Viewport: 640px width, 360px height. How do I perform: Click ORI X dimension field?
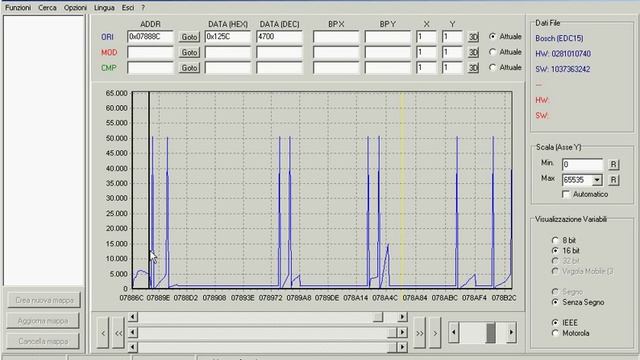coord(426,37)
